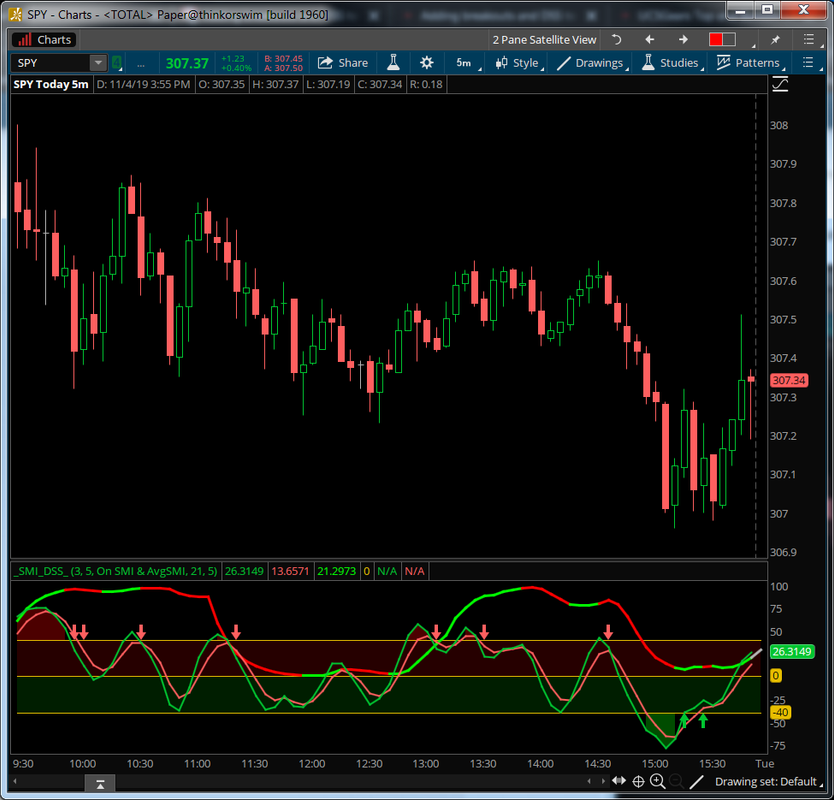Open the flask icon next to Share

tap(393, 63)
